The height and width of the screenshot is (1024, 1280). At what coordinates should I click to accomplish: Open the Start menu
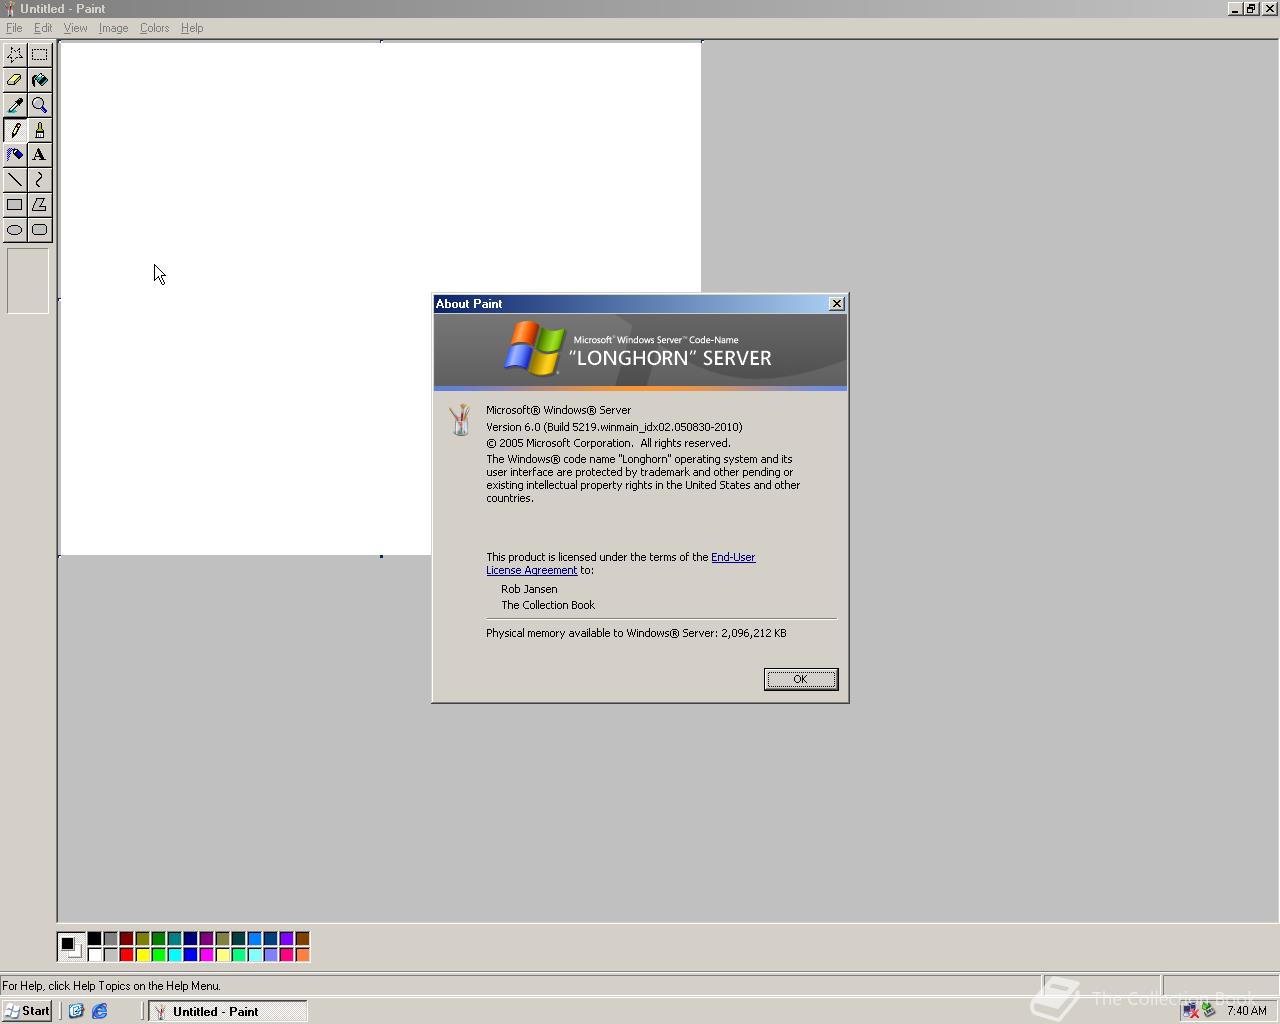click(27, 1011)
